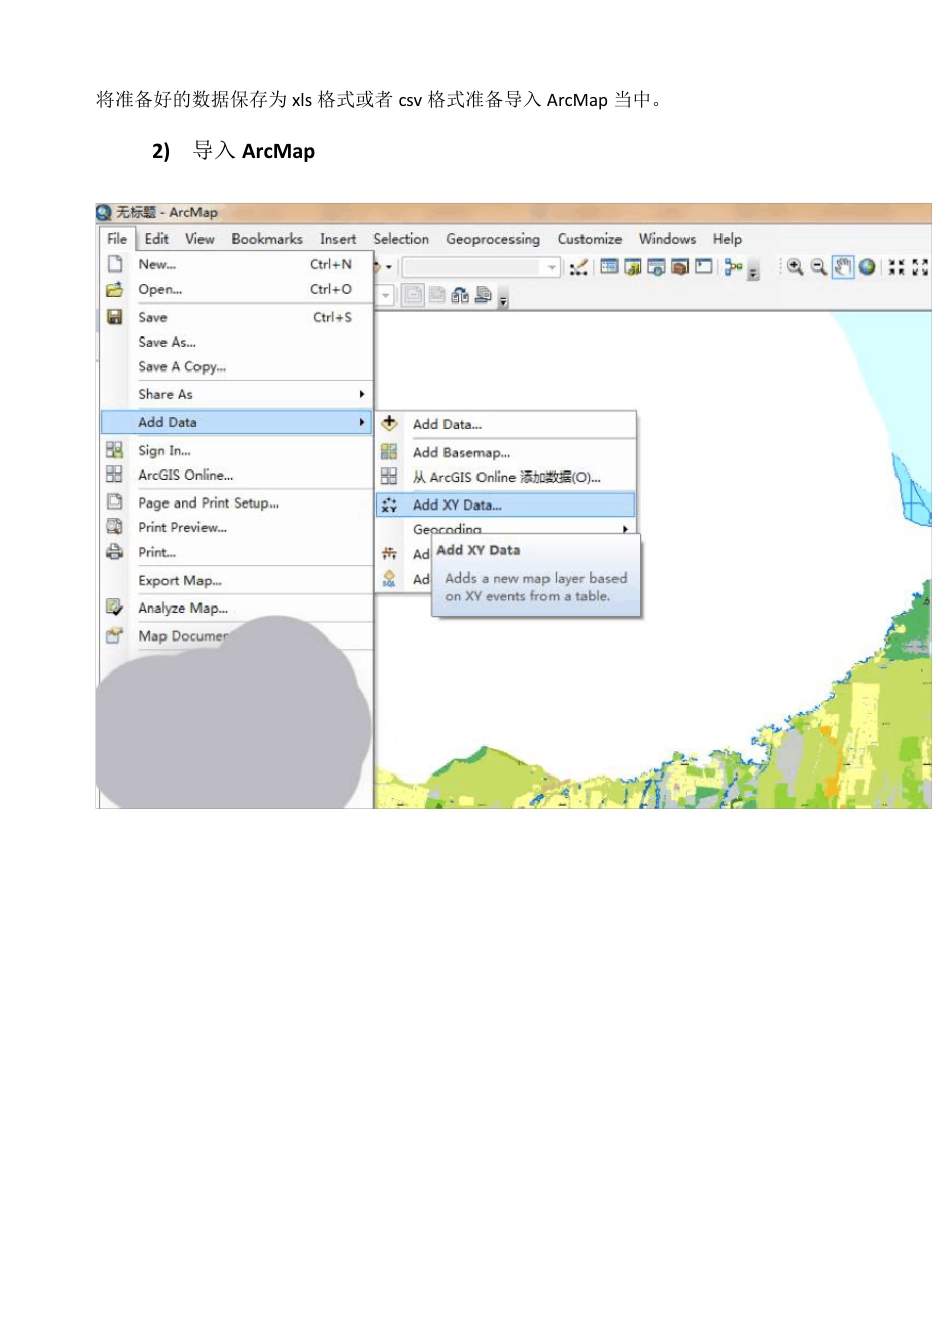950x1344 pixels.
Task: Click the Page and Print Setup icon
Action: [115, 502]
